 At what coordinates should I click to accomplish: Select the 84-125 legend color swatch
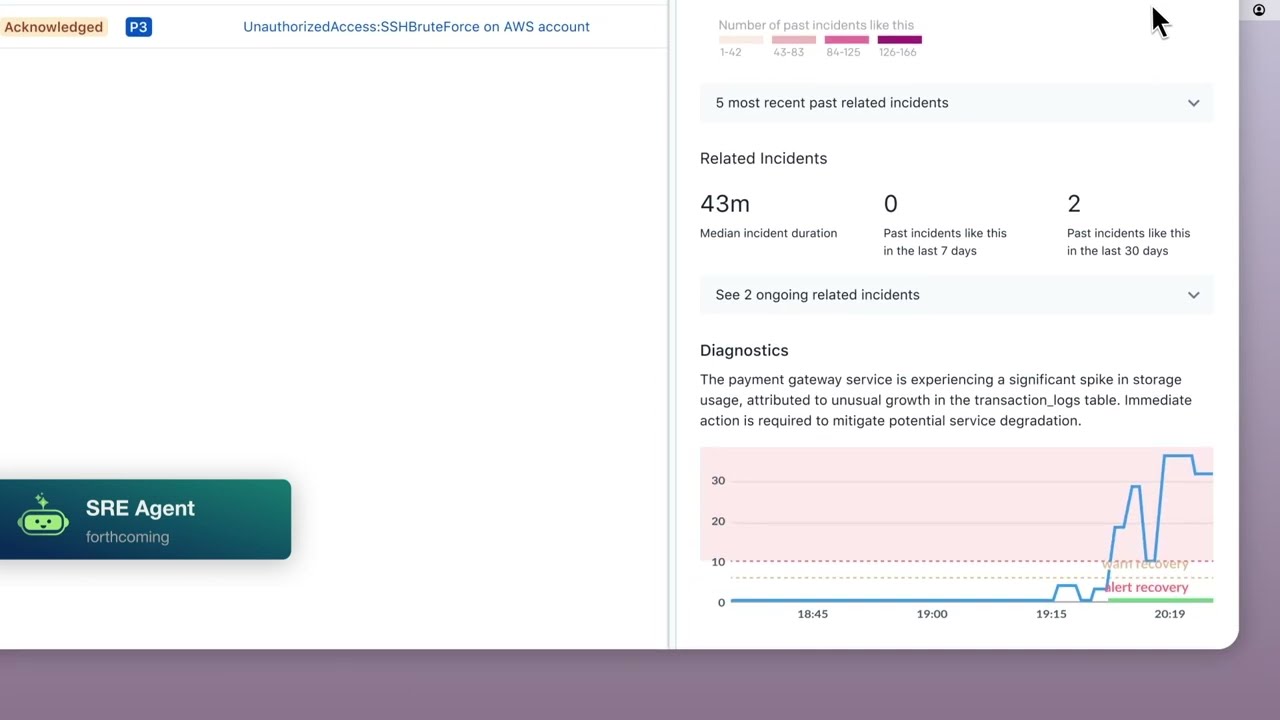pyautogui.click(x=846, y=40)
